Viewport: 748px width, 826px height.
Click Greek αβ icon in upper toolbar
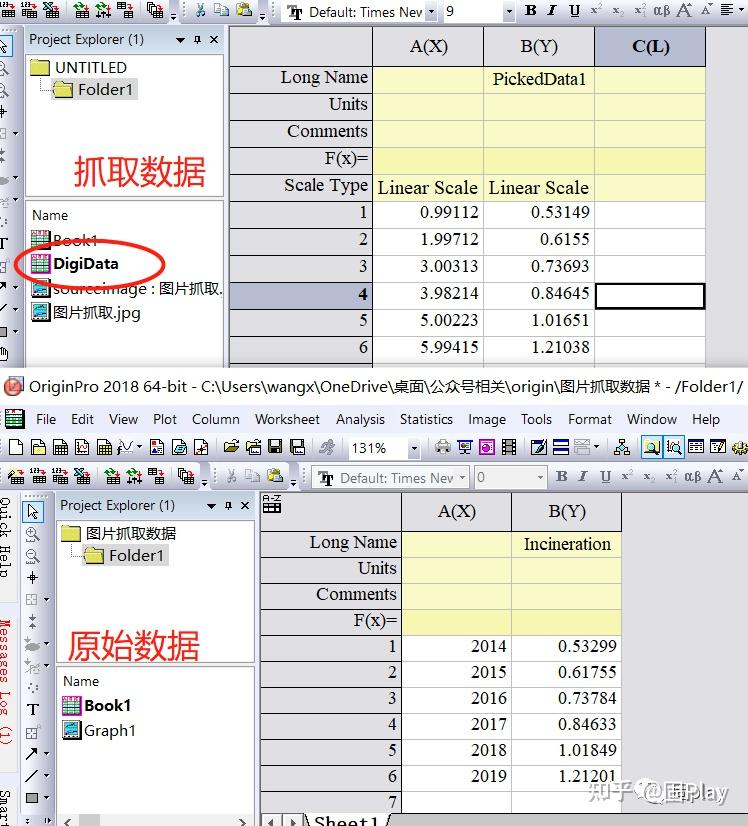pyautogui.click(x=662, y=11)
